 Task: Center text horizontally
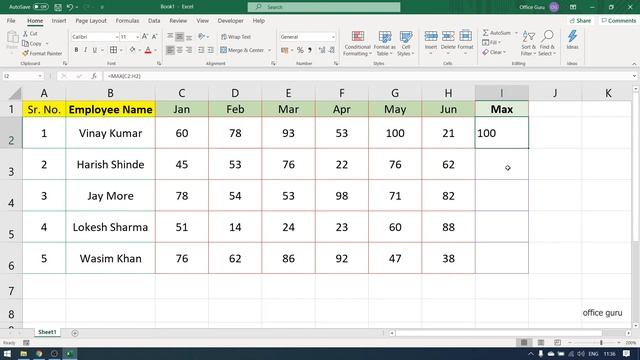coord(180,50)
